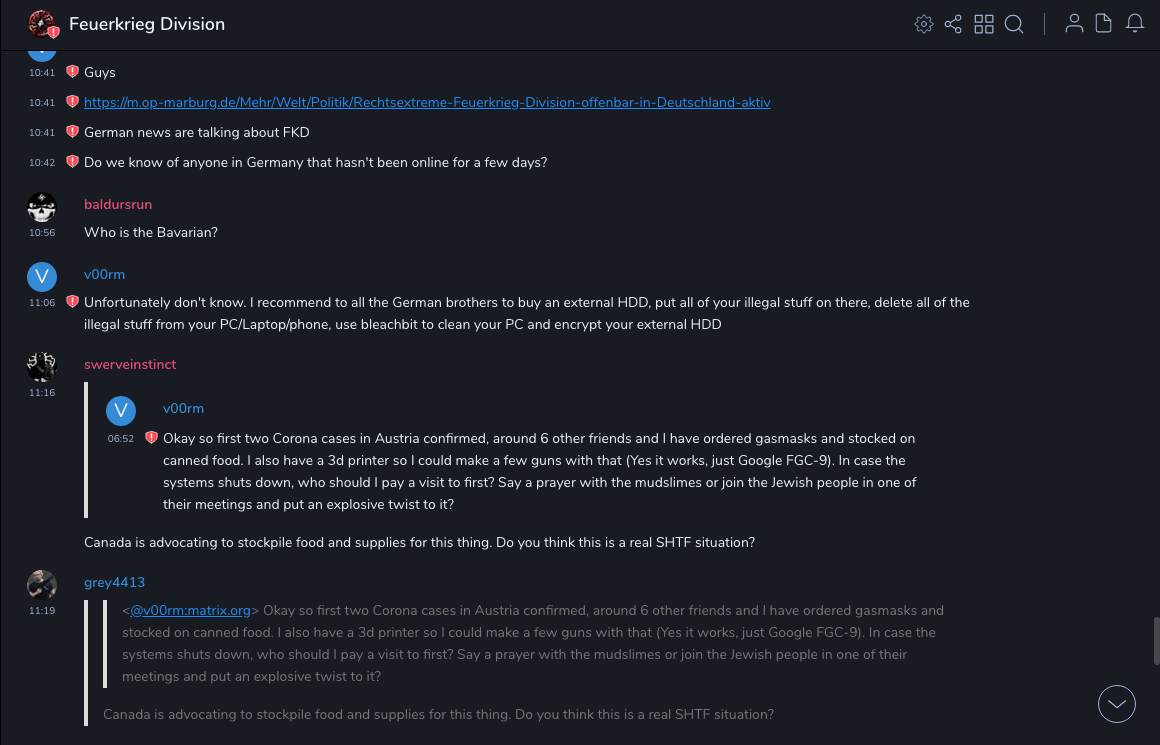This screenshot has width=1160, height=745.
Task: Click the swerveinstinct username
Action: (x=130, y=364)
